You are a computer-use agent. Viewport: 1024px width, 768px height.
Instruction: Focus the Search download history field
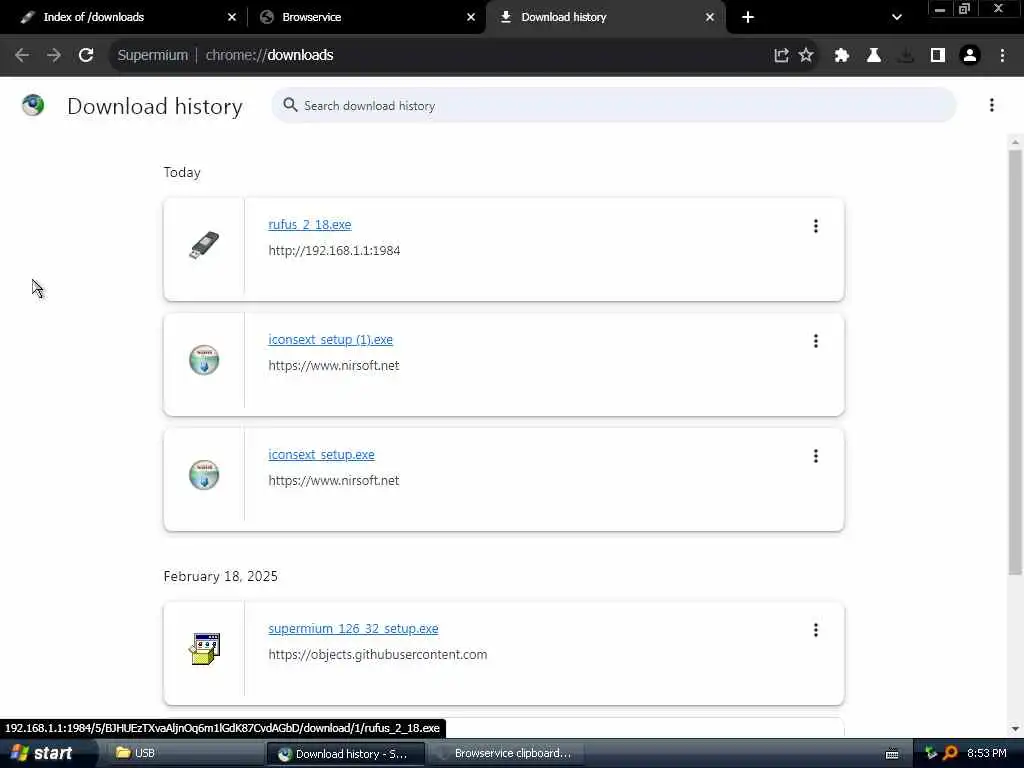(x=614, y=105)
